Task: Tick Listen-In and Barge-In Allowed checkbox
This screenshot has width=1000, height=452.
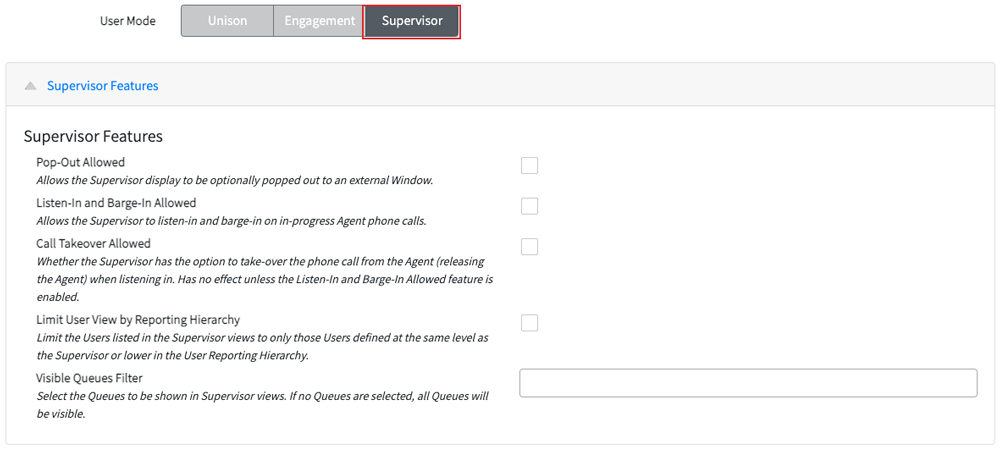Action: pos(529,207)
